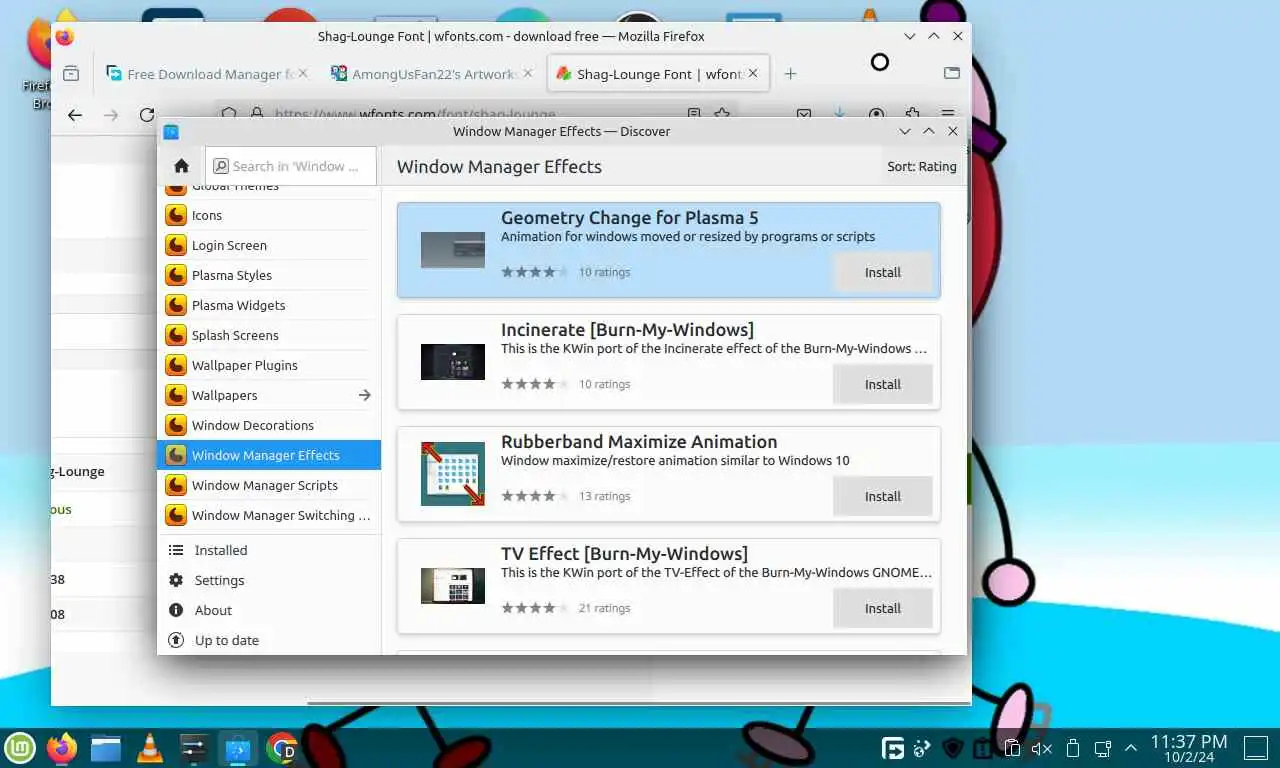Close the Shag-Lounge Font tab
The width and height of the screenshot is (1280, 768).
[x=753, y=73]
